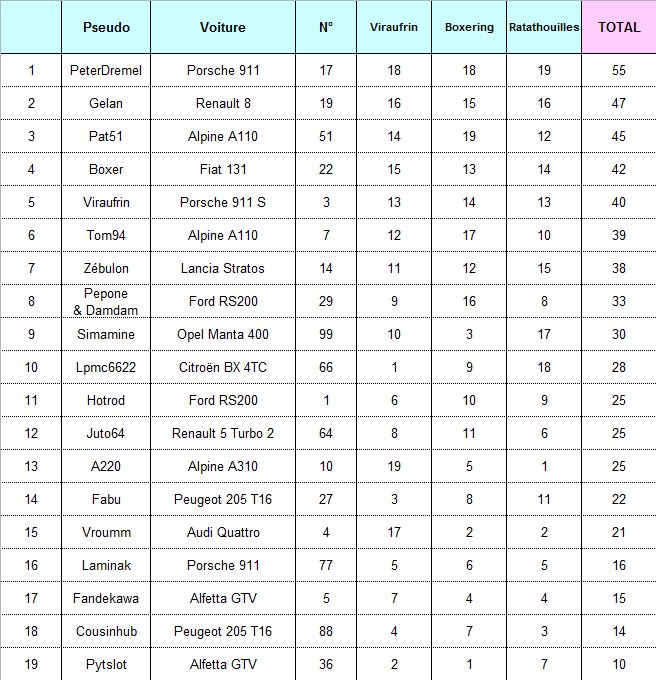Click the Renault 8 car cell
656x680 pixels.
(223, 104)
